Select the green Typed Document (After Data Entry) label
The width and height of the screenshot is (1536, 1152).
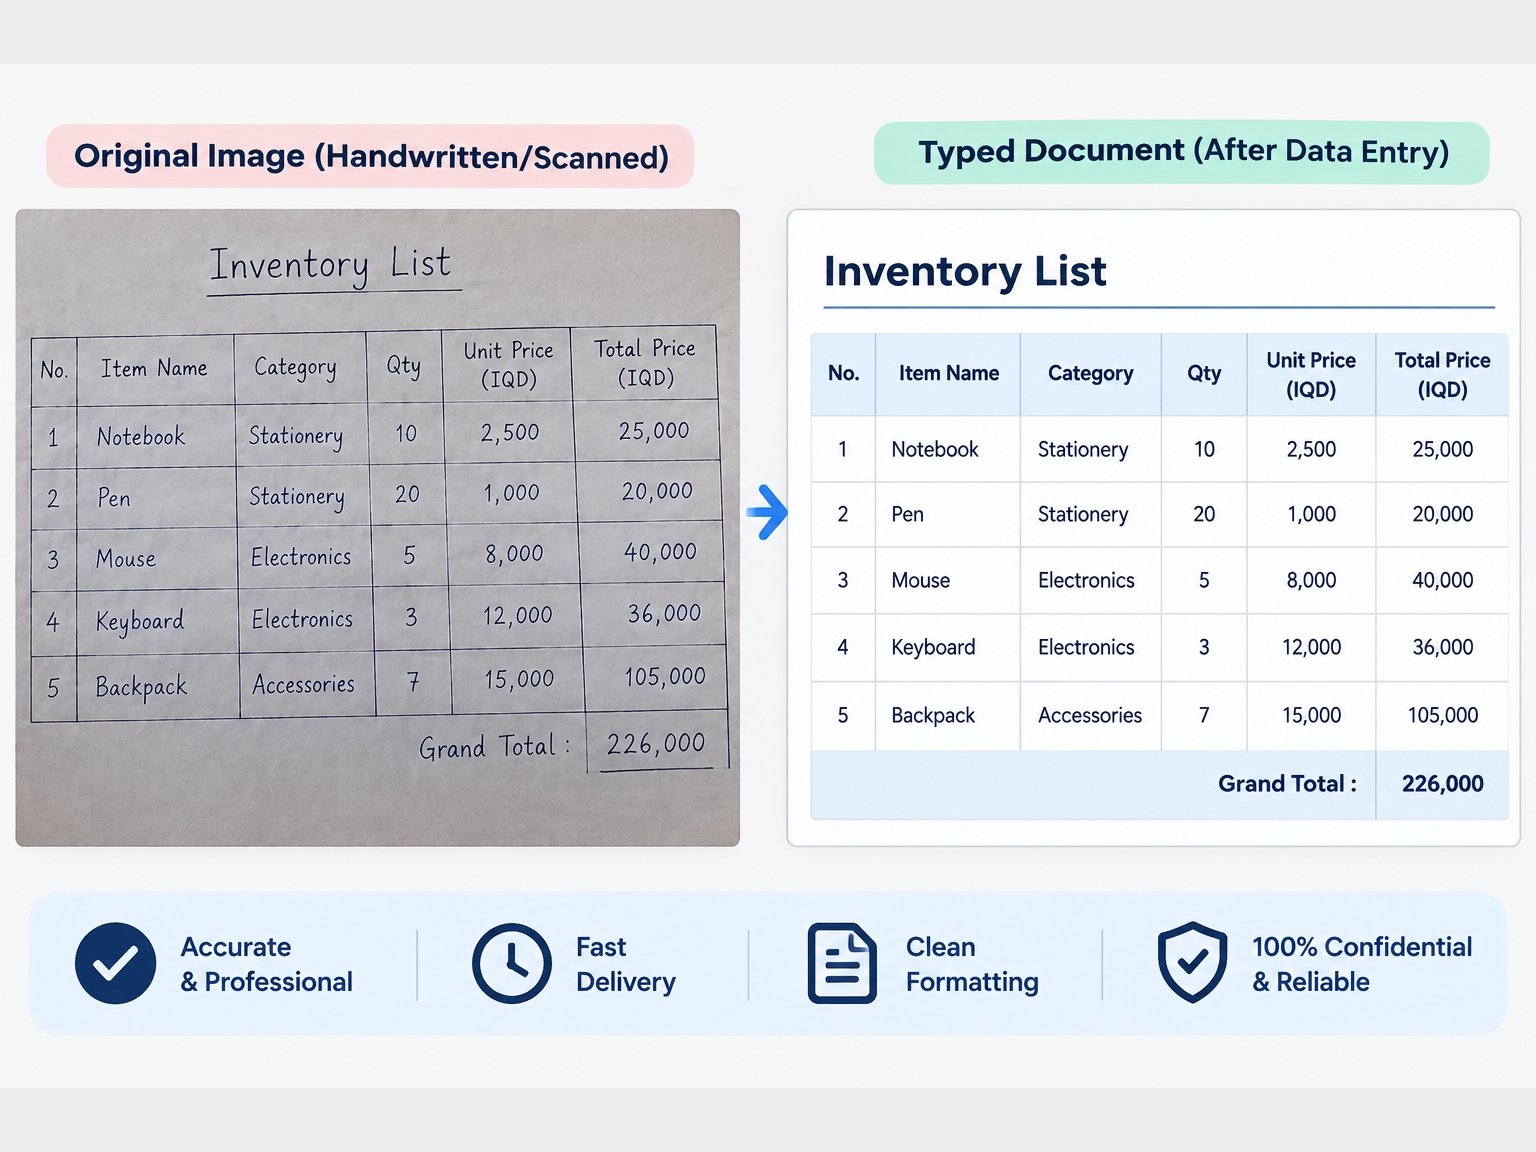click(x=1182, y=152)
